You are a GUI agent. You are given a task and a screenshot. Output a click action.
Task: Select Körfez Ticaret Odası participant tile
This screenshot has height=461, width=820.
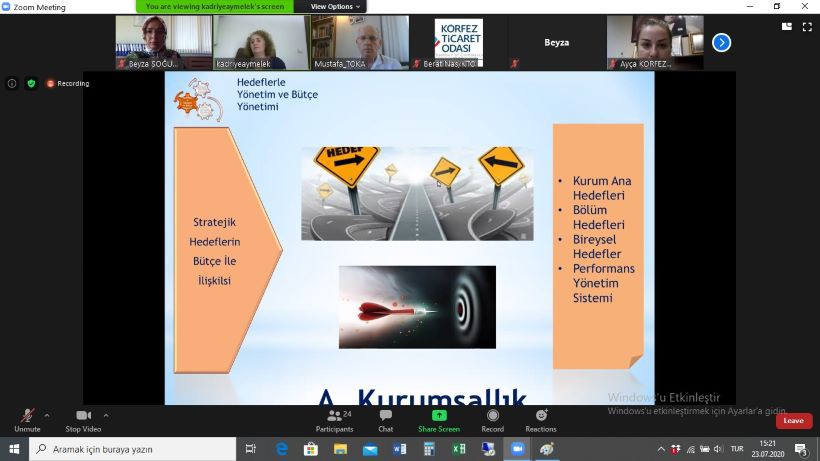pyautogui.click(x=459, y=42)
